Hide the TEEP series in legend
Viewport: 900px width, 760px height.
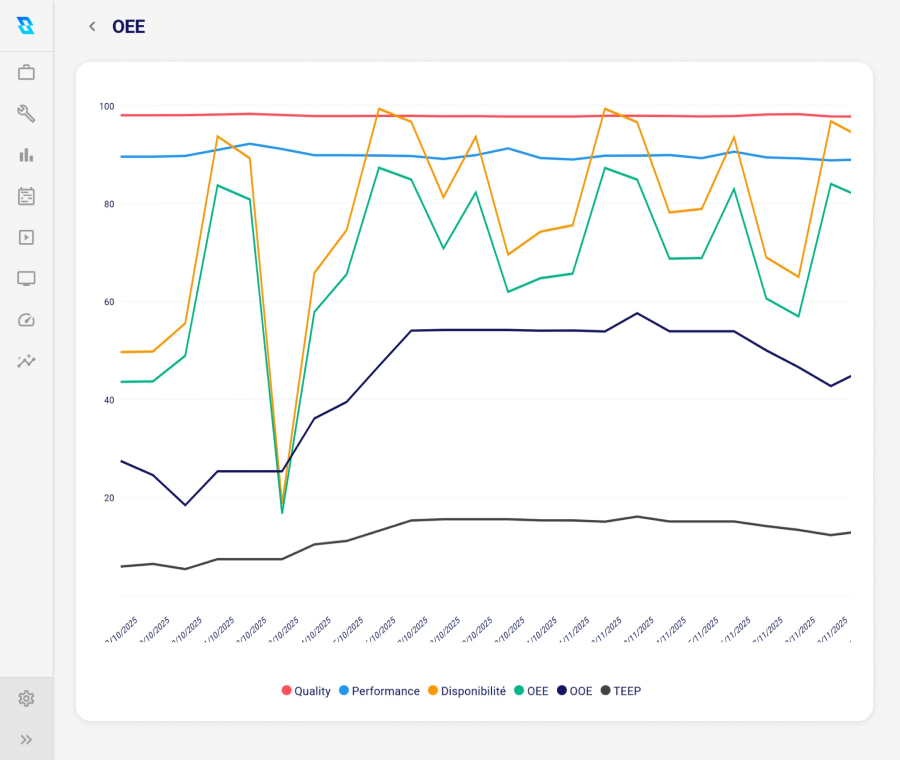tap(620, 691)
